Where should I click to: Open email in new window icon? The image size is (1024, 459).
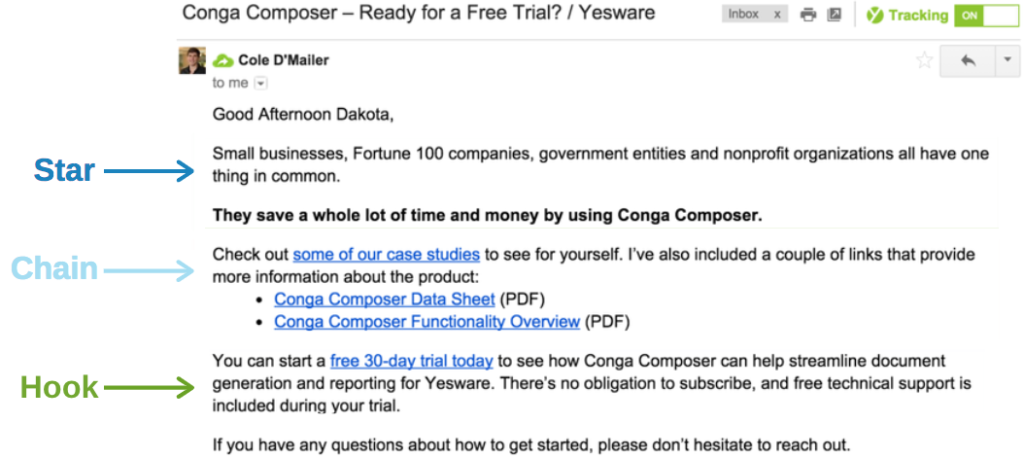pyautogui.click(x=834, y=14)
